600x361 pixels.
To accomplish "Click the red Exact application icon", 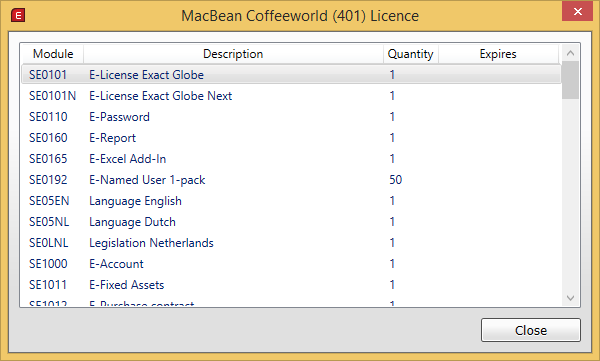I will click(x=18, y=16).
